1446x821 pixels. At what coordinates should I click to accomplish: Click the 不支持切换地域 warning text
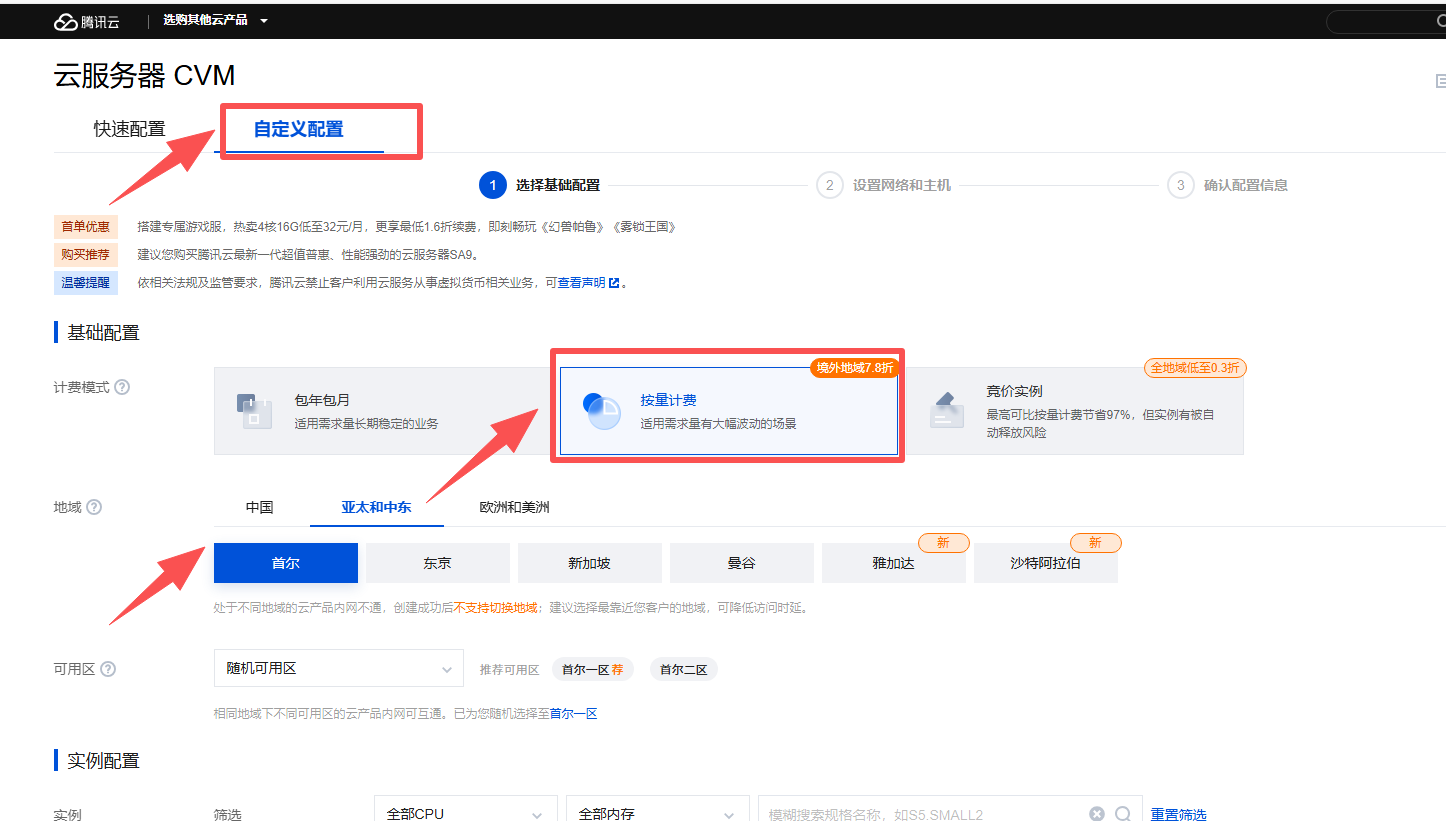point(497,608)
